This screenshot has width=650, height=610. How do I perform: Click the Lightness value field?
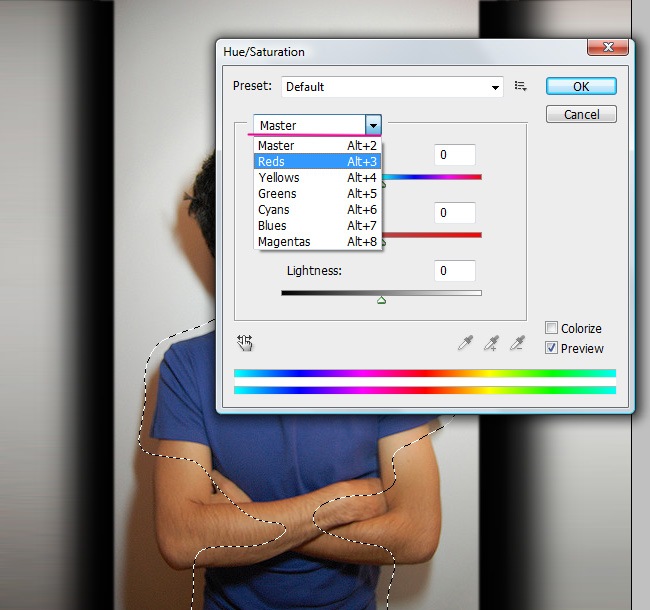coord(454,271)
